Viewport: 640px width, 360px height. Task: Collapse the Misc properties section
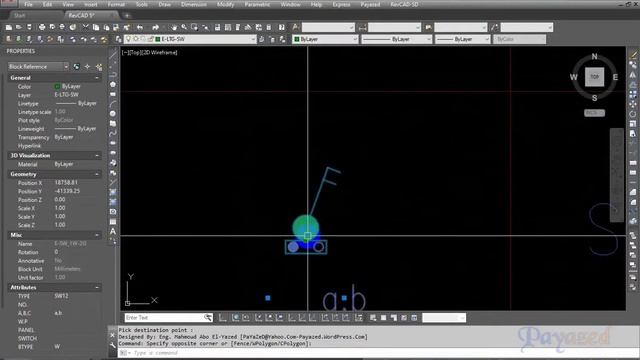tap(97, 235)
